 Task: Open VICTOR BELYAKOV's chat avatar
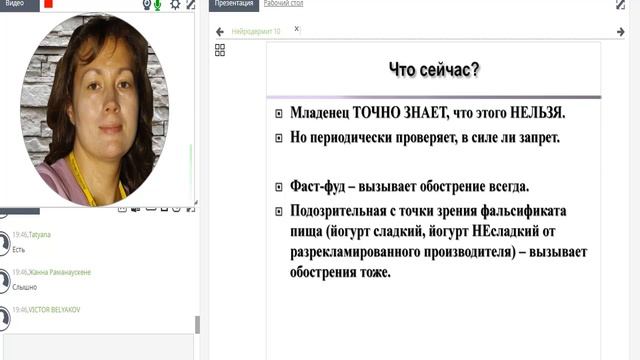point(4,318)
